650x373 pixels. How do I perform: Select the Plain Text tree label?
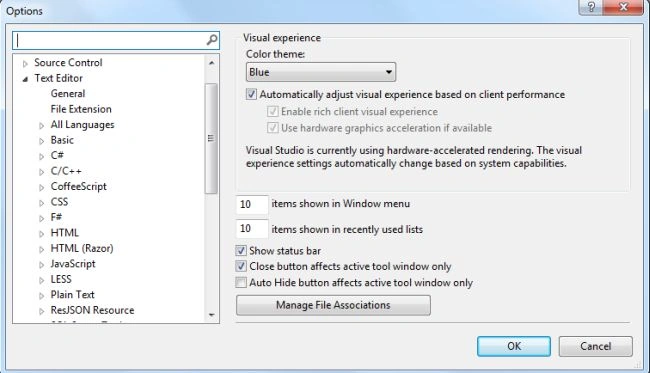coord(73,295)
